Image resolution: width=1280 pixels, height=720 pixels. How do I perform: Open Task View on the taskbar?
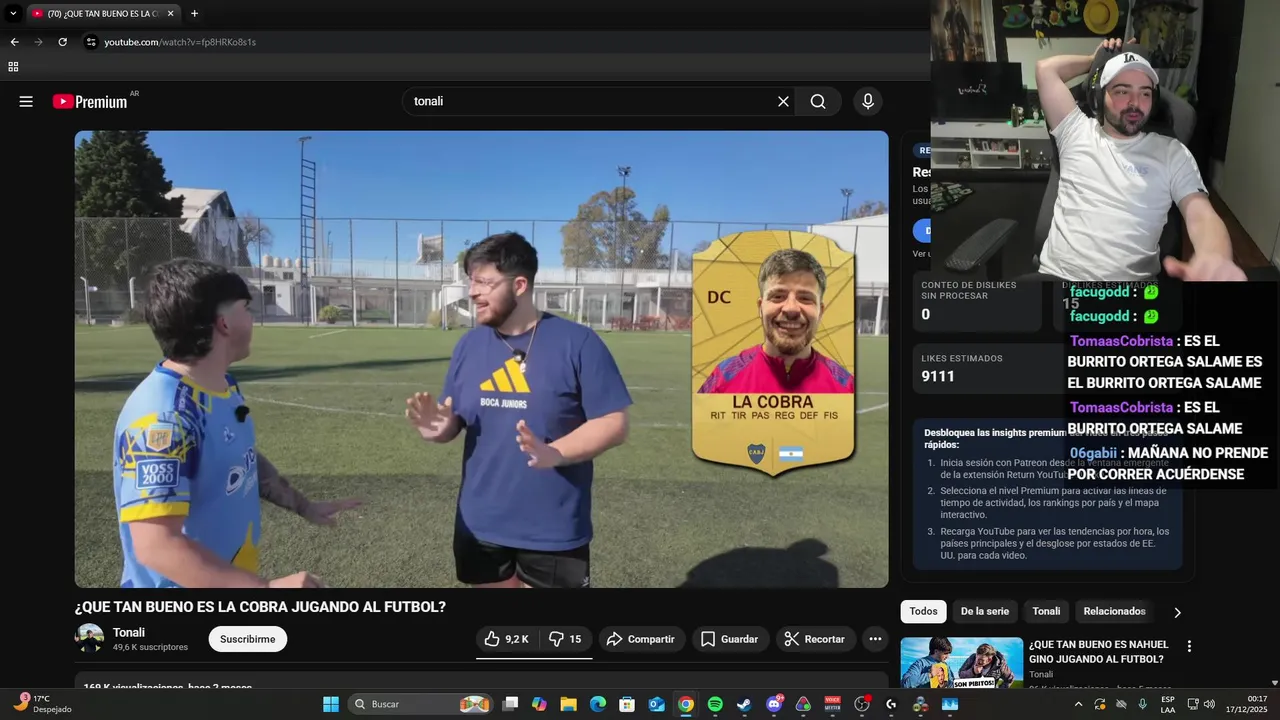[x=510, y=704]
